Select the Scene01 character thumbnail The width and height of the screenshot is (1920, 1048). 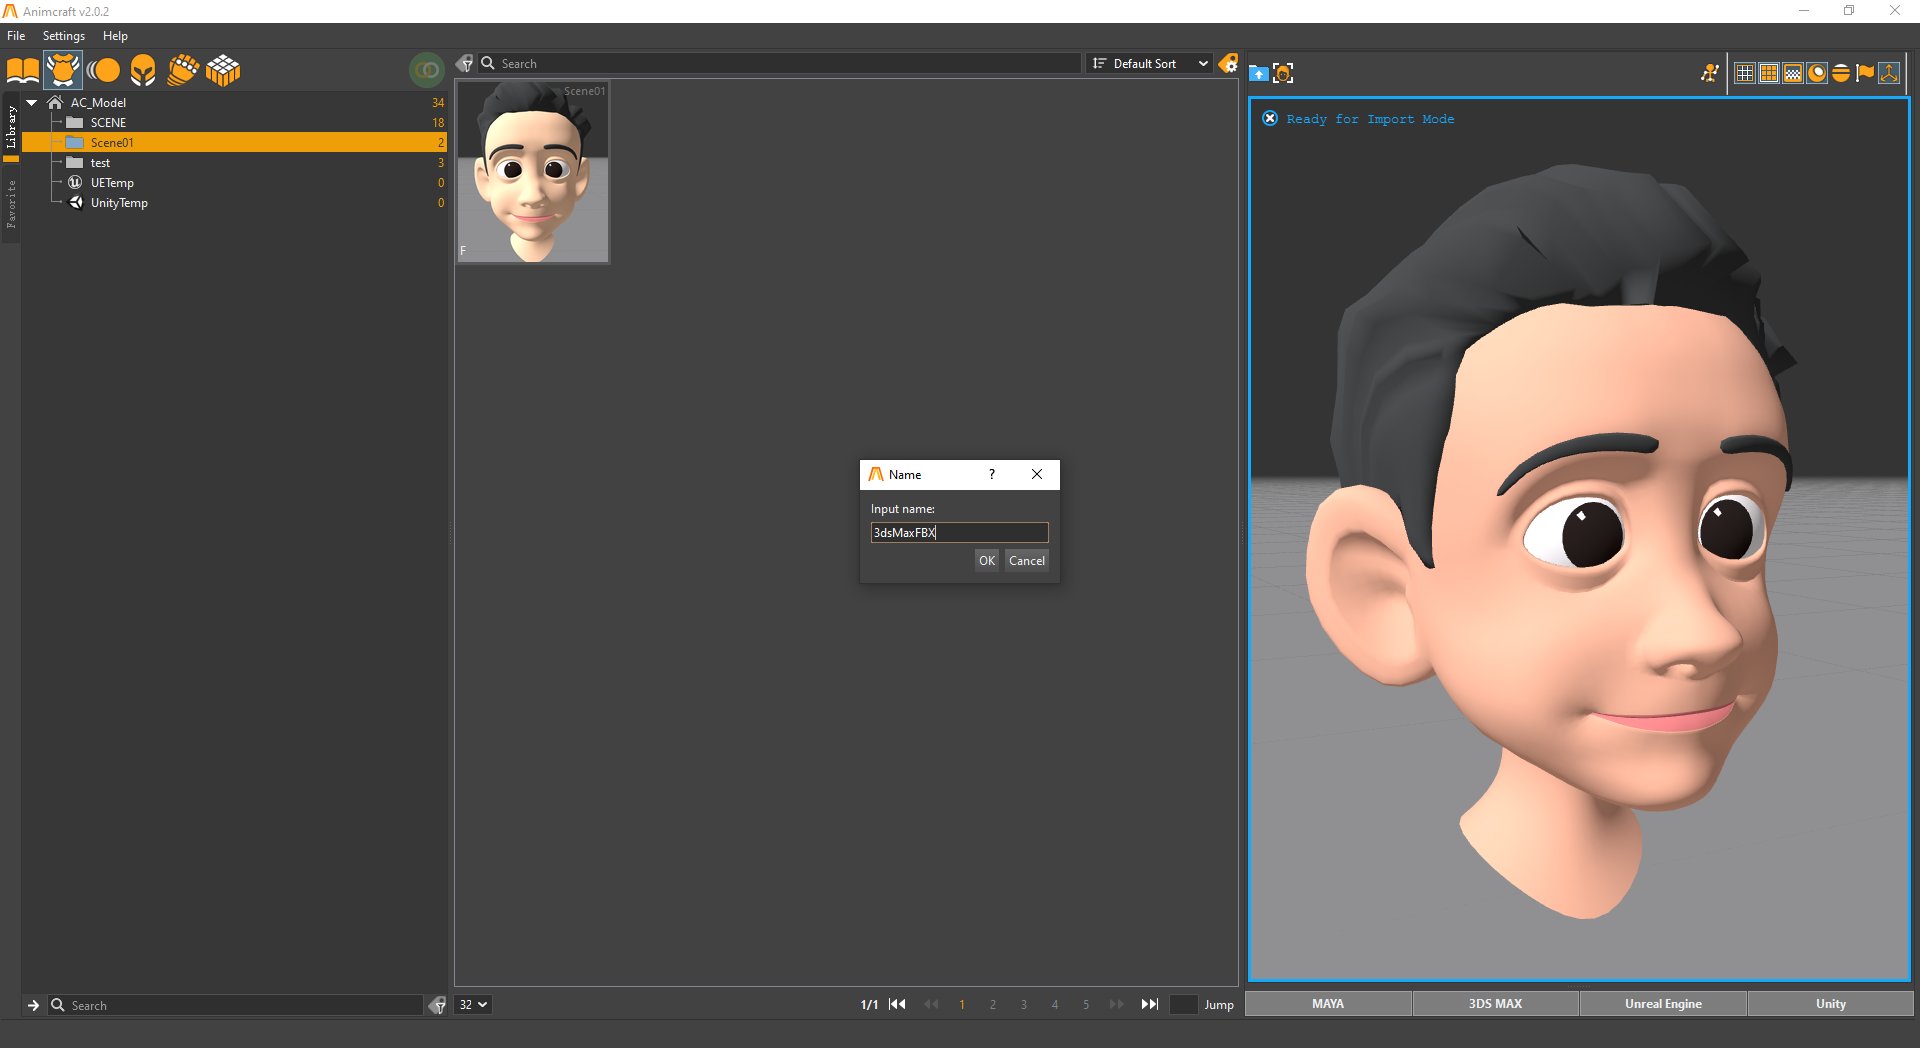tap(533, 172)
